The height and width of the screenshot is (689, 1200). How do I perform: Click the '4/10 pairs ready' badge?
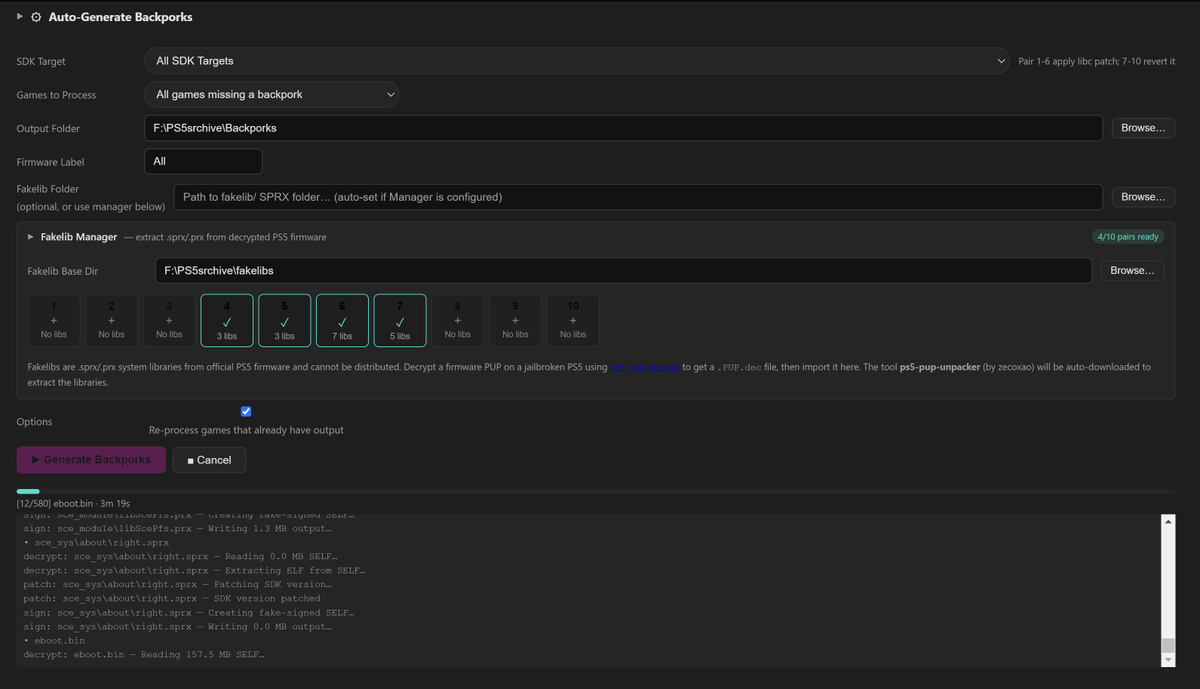tap(1128, 237)
